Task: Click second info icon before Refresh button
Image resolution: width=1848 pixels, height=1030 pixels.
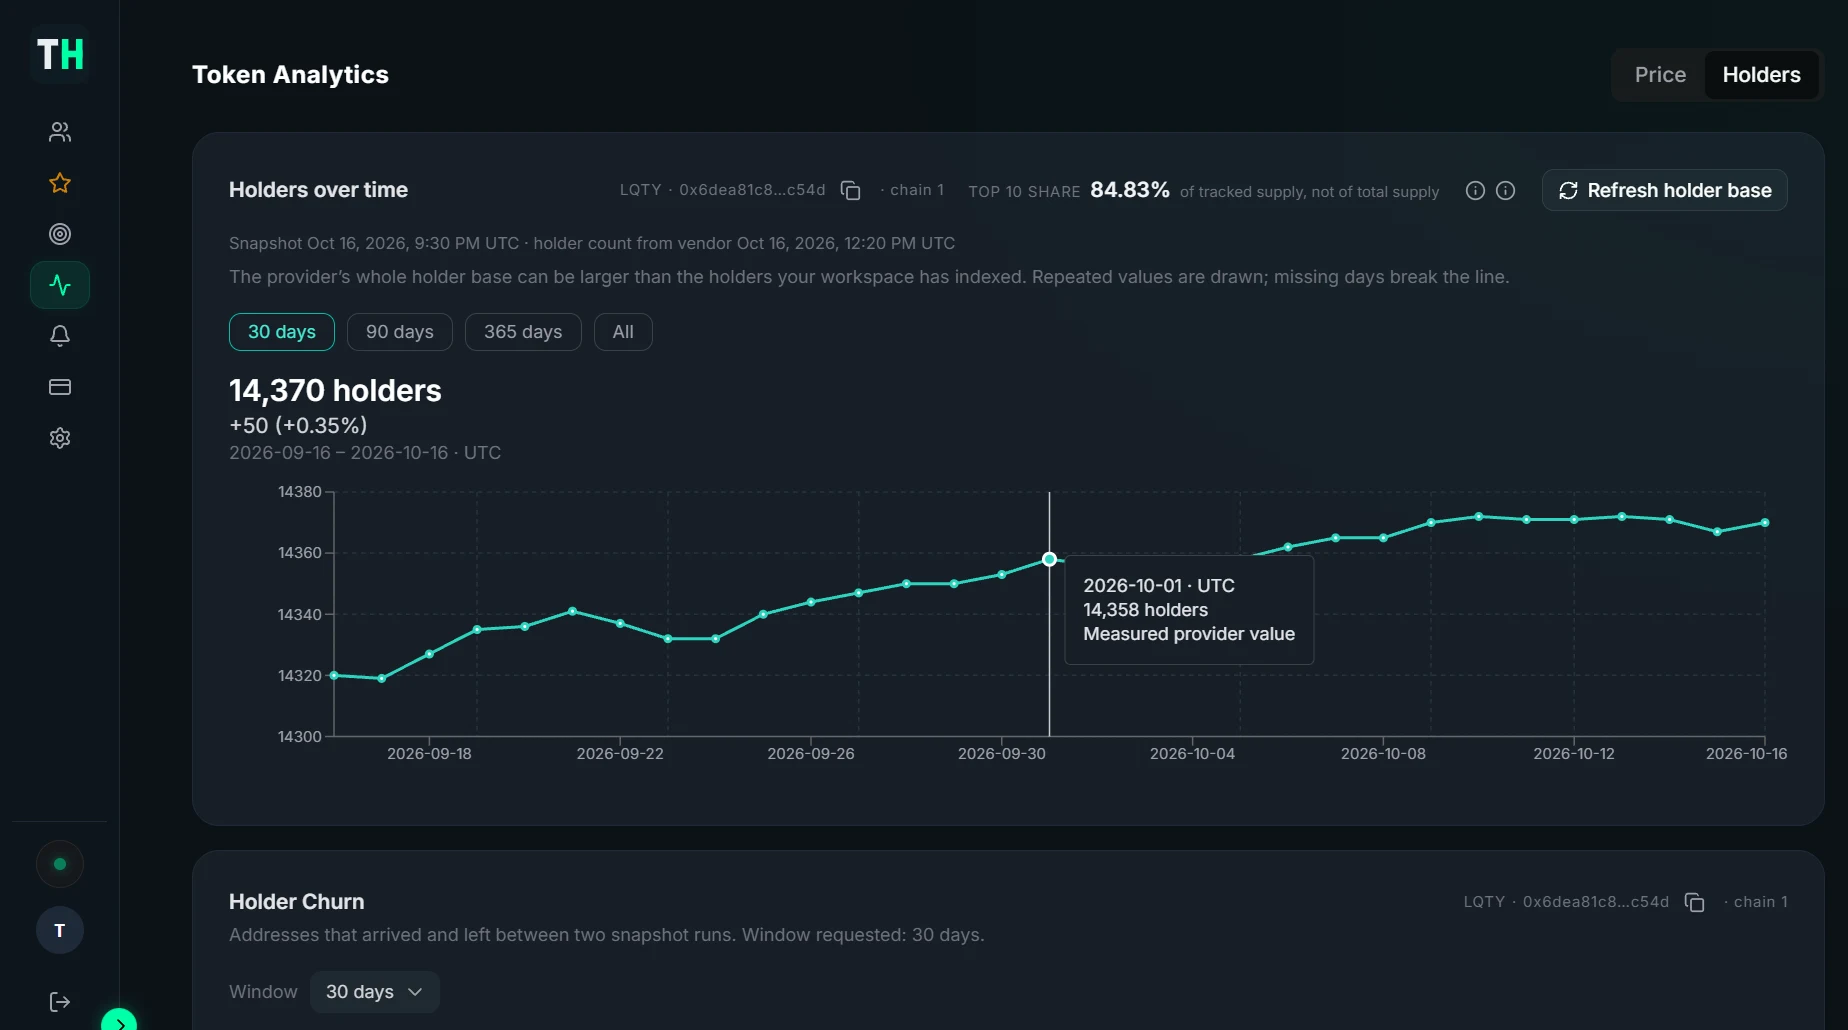Action: 1505,190
